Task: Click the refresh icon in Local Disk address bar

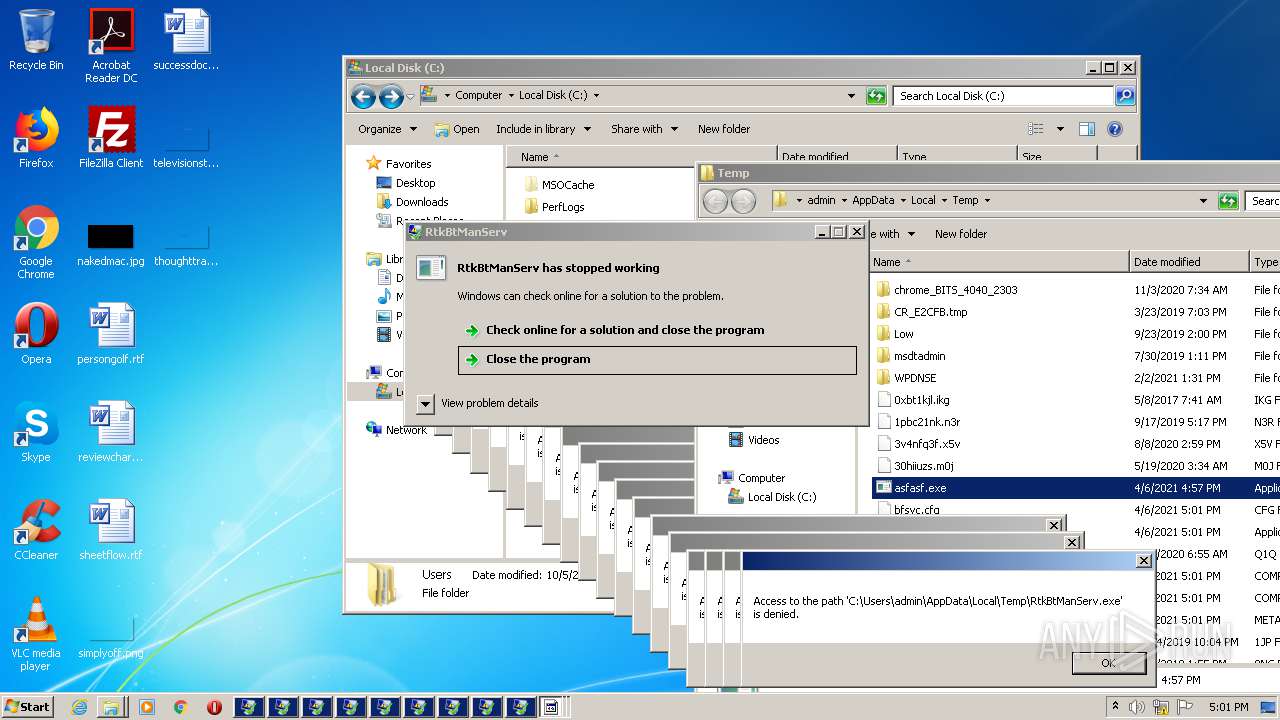Action: [876, 96]
